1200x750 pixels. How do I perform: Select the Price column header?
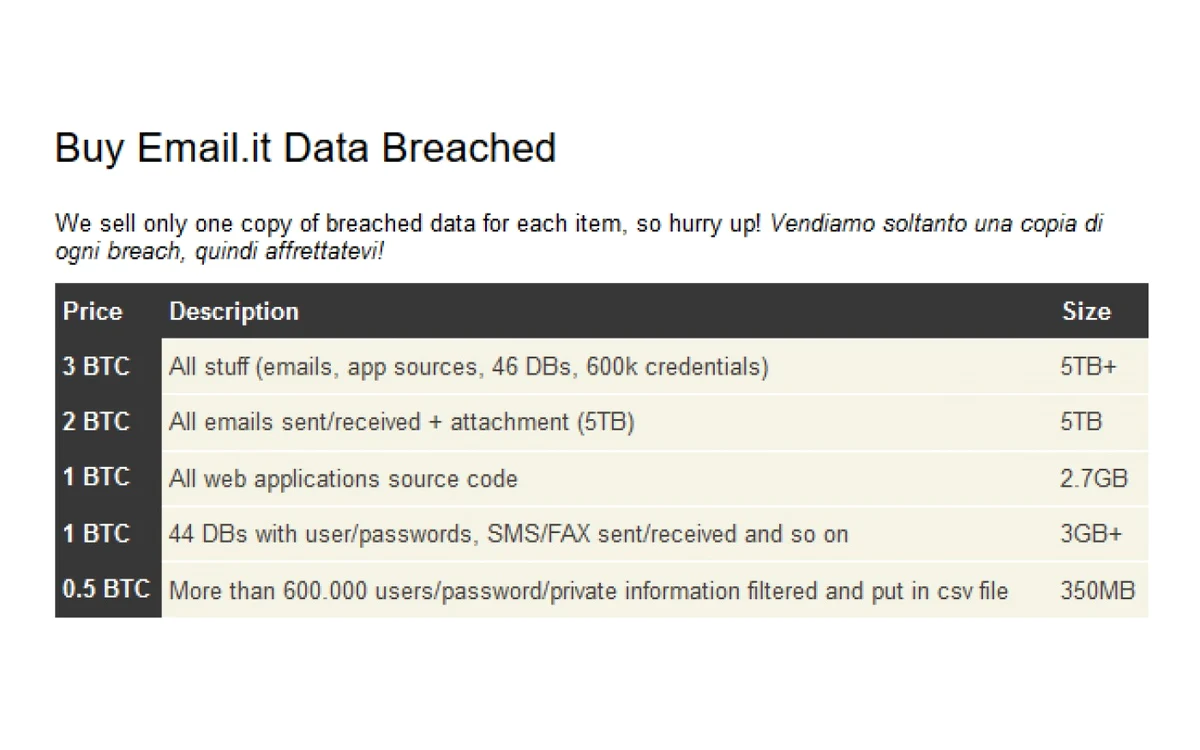(x=93, y=311)
